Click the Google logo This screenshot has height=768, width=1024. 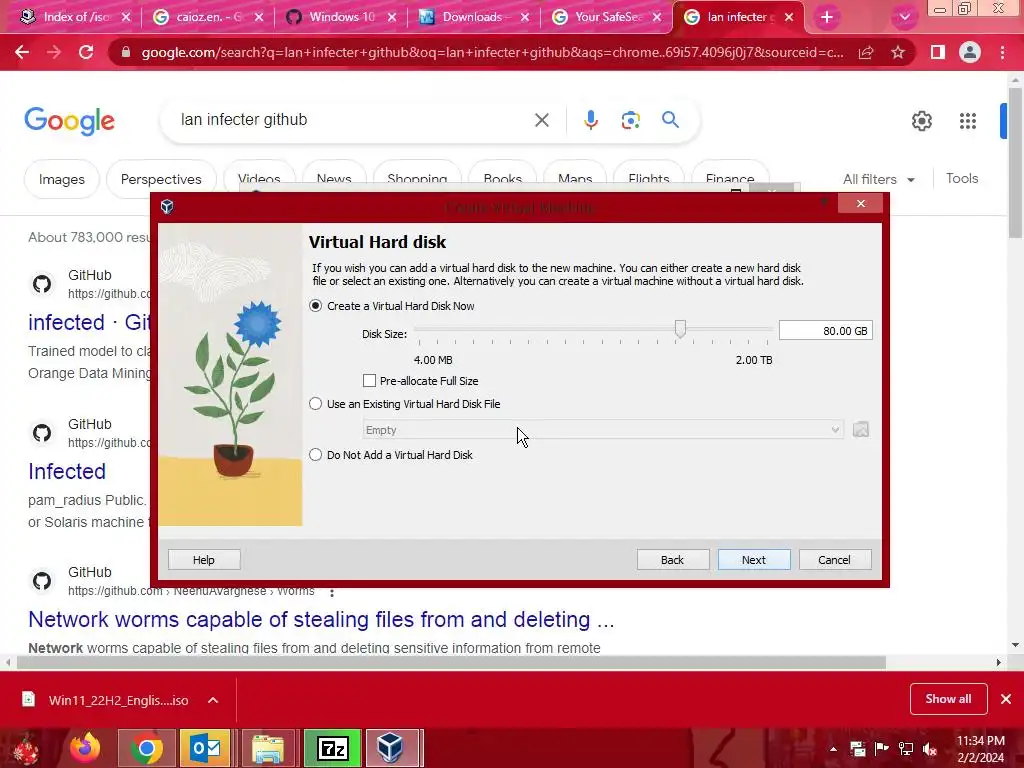[x=69, y=121]
